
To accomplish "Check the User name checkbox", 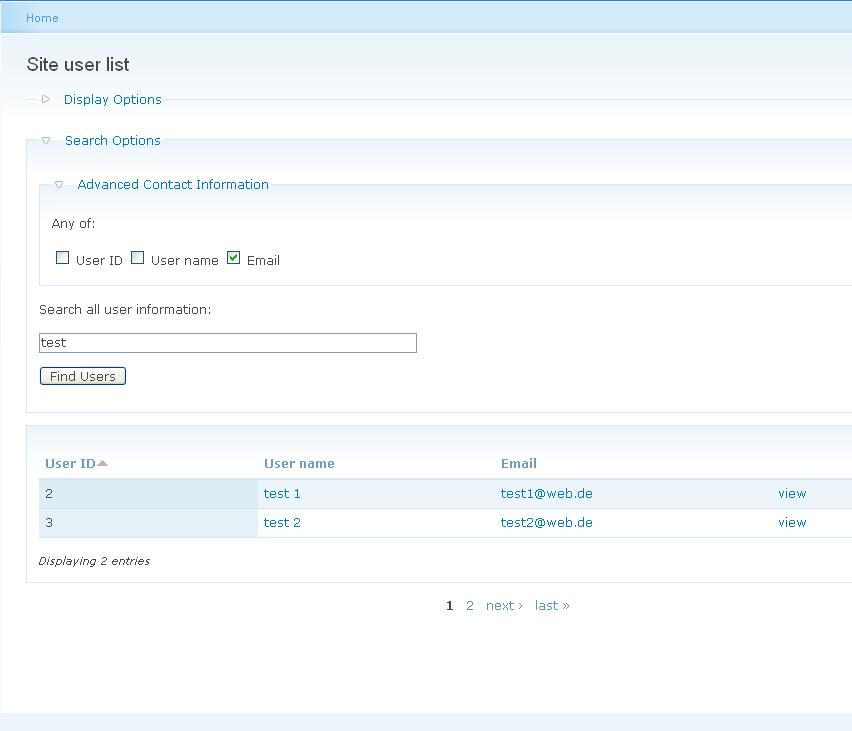I will (138, 258).
